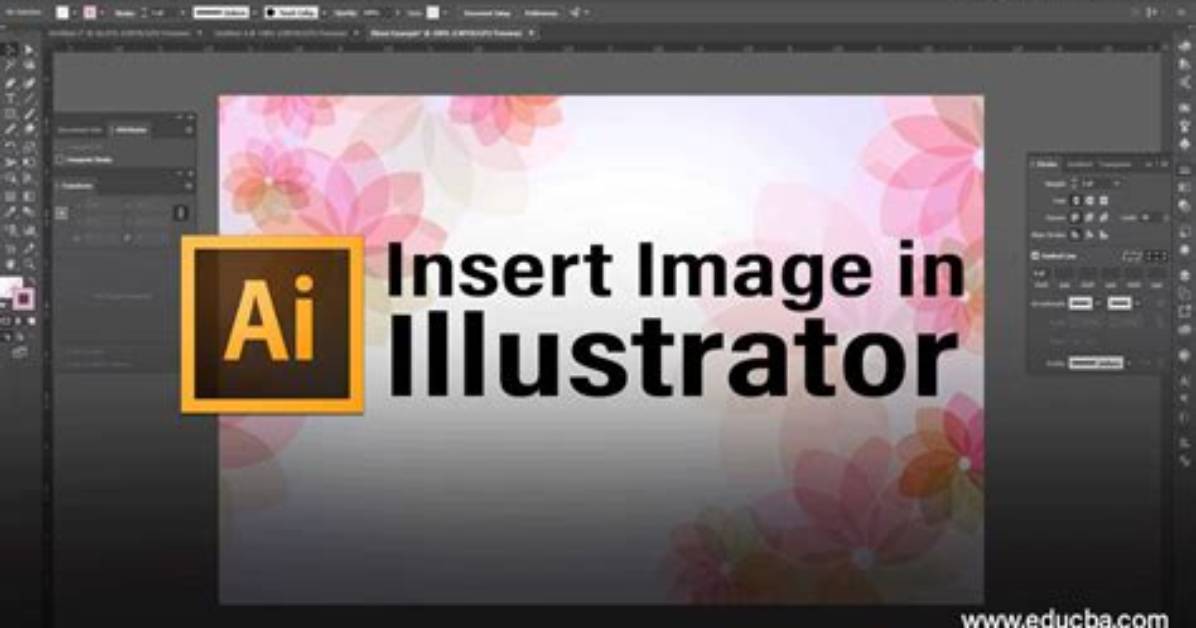The width and height of the screenshot is (1196, 628).
Task: Click the Transform panel reference point icon
Action: pyautogui.click(x=62, y=213)
